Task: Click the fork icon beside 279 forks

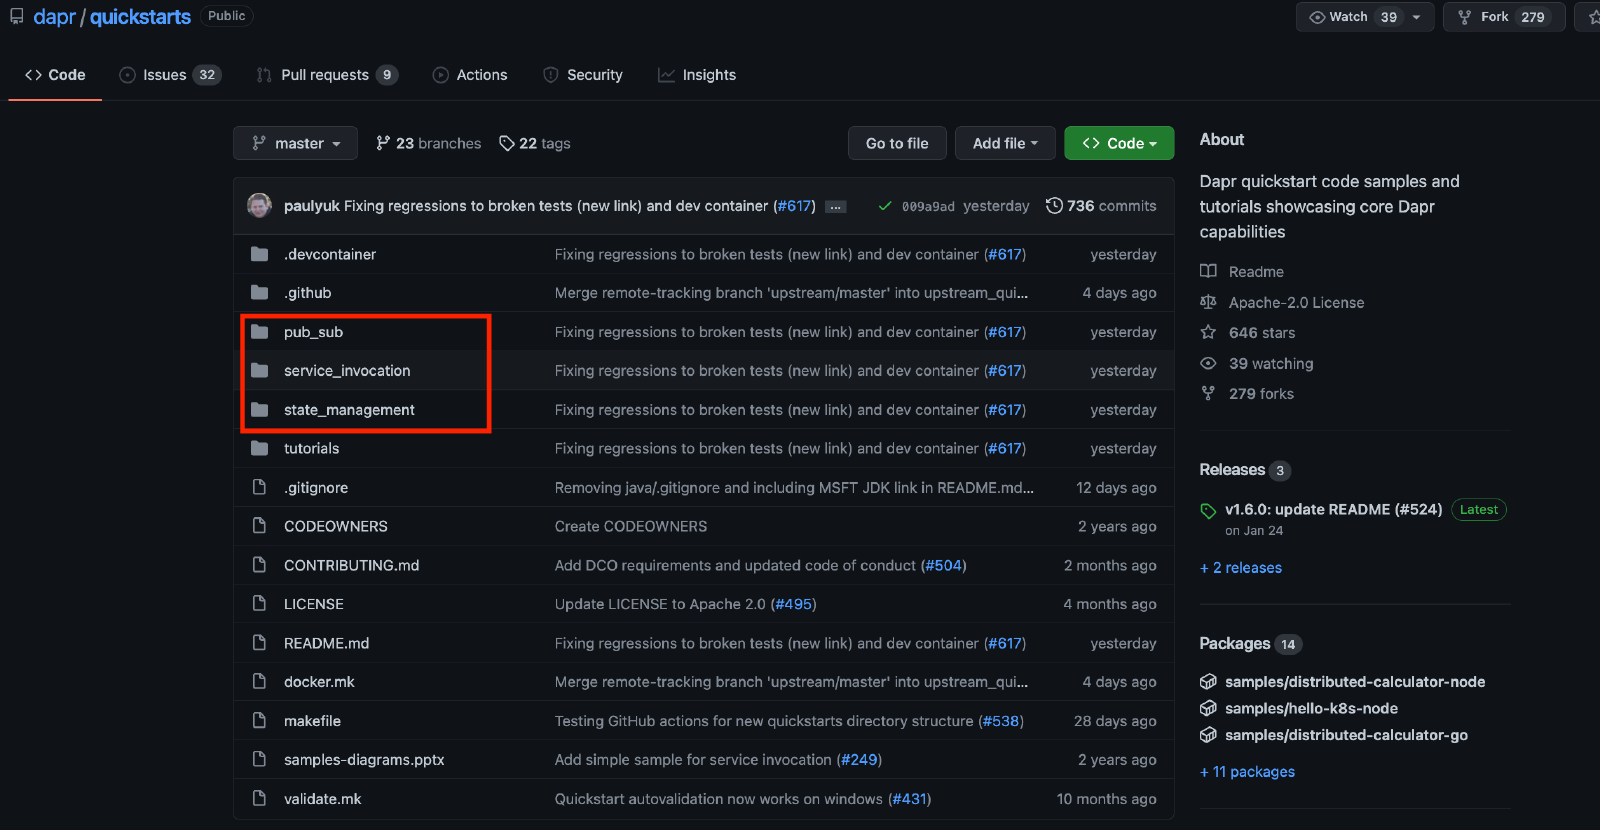Action: 1208,393
